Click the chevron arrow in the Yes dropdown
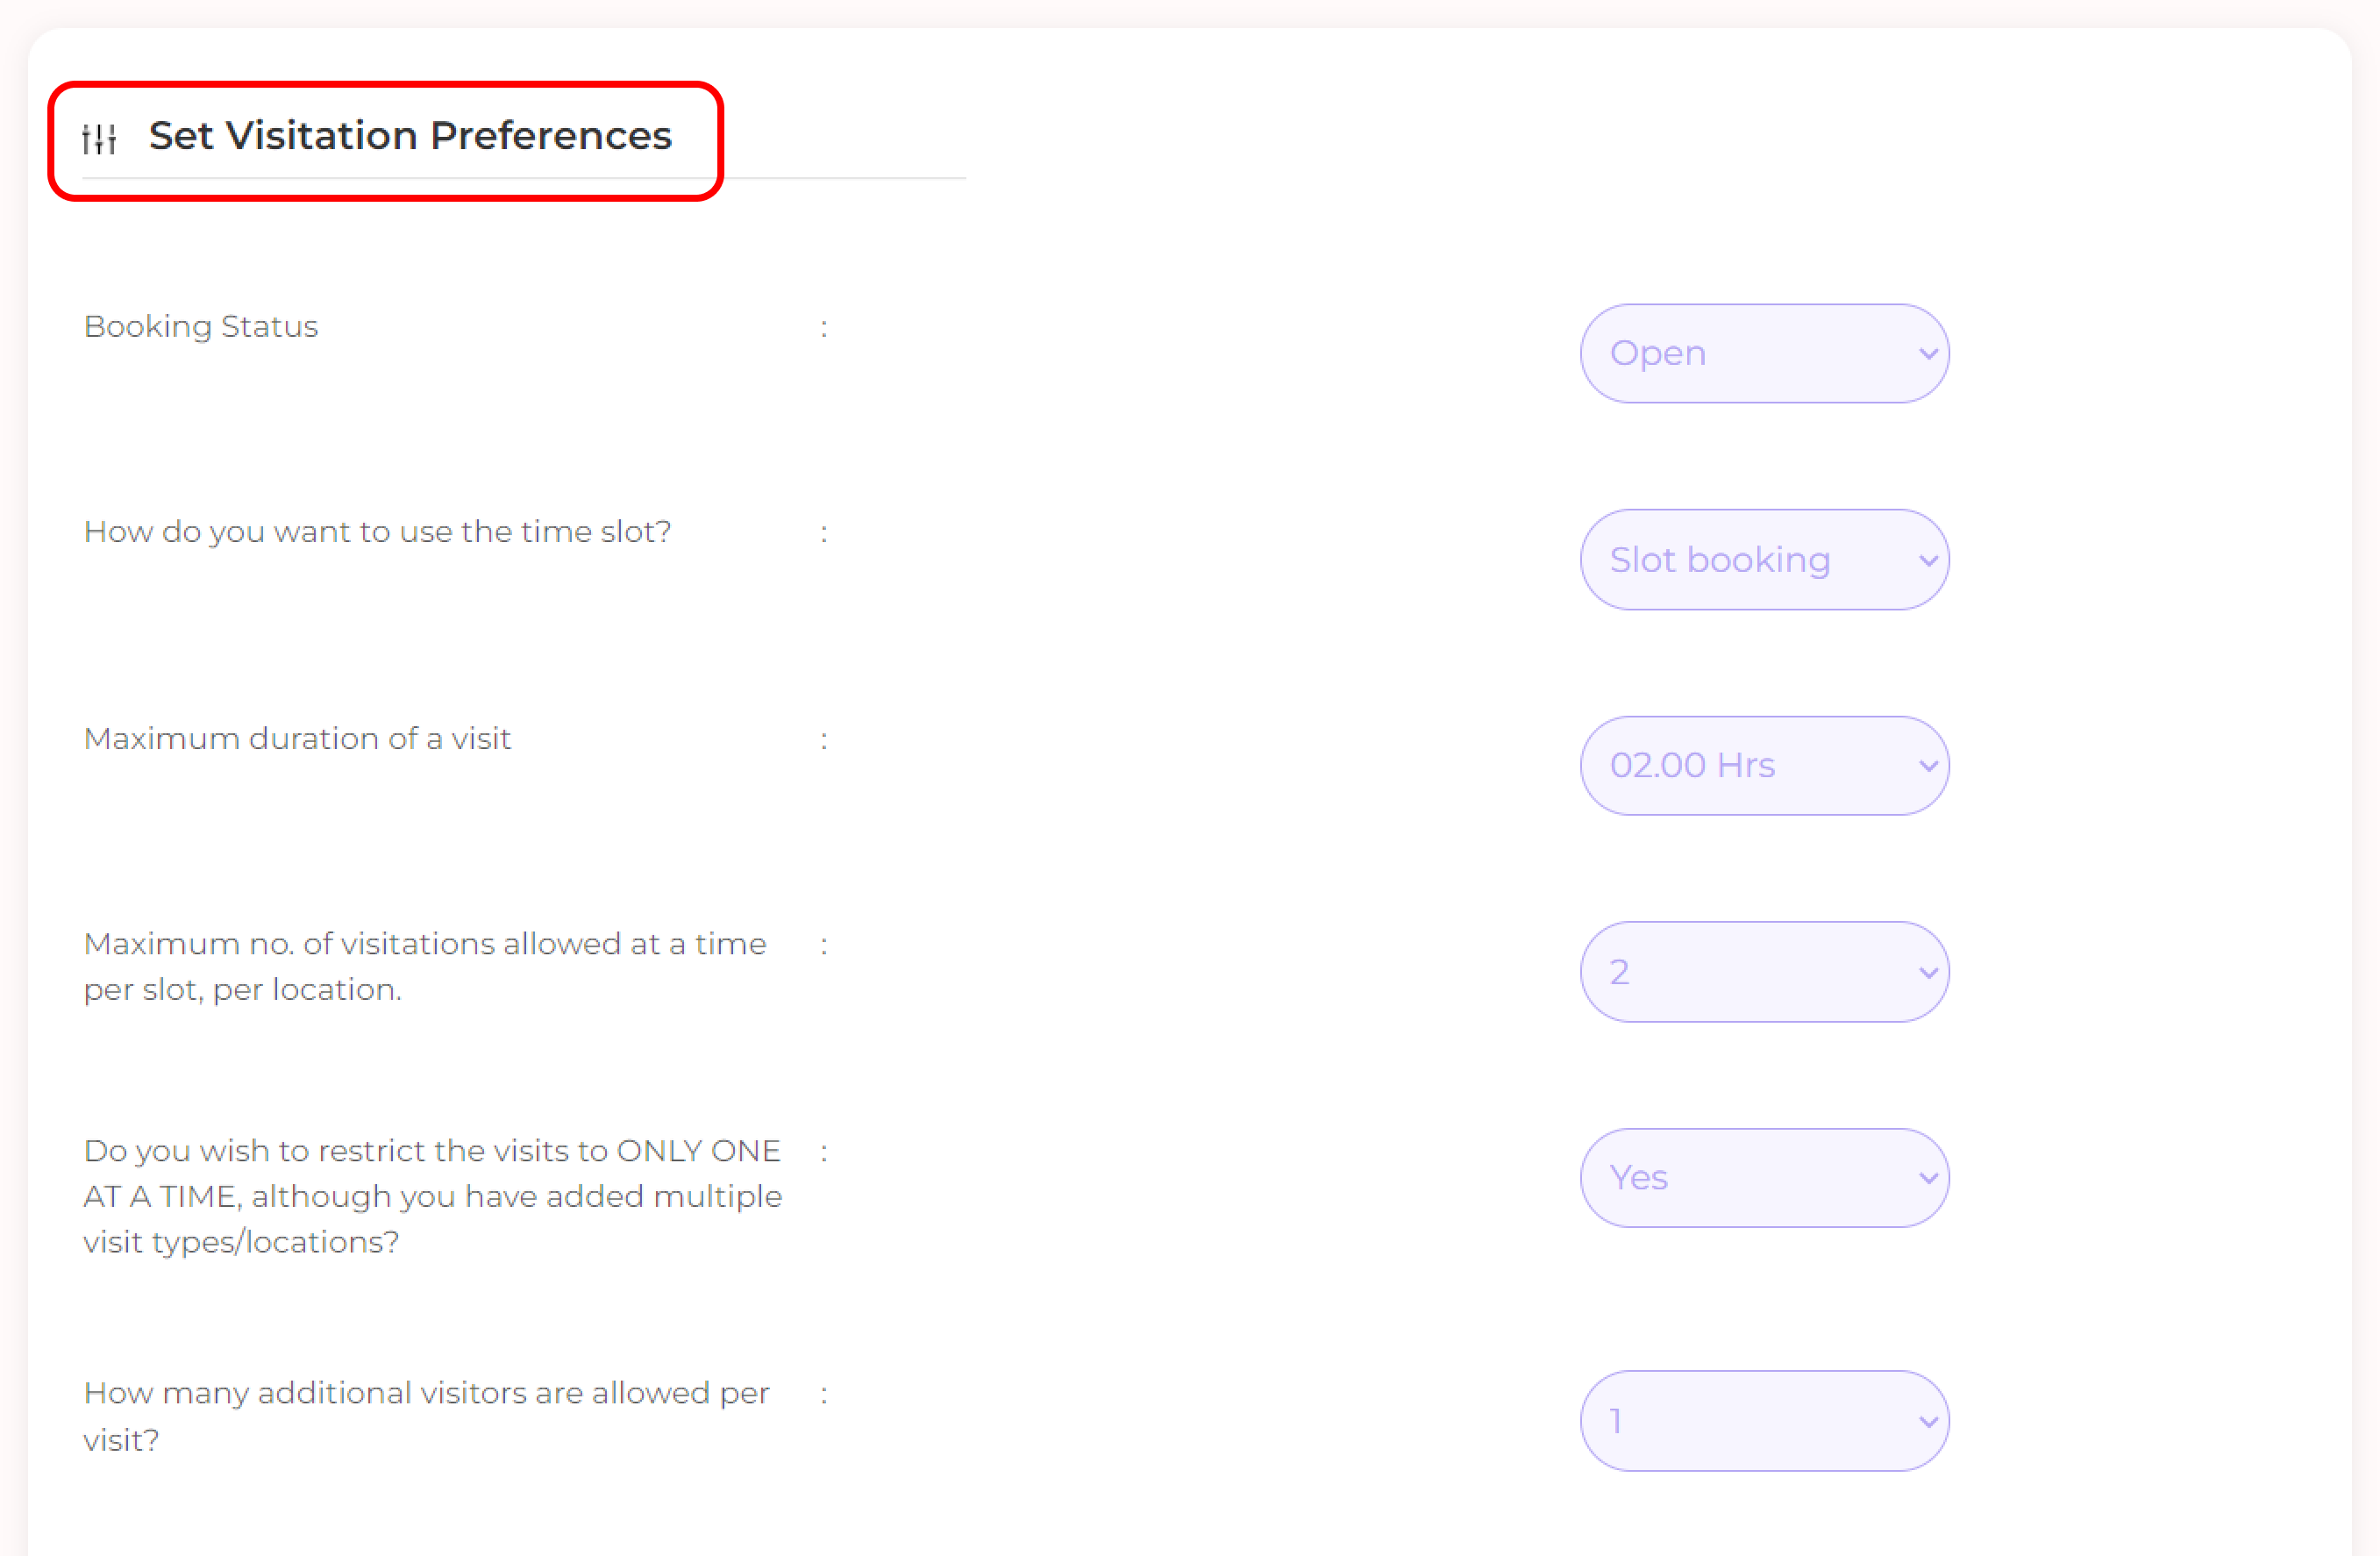This screenshot has height=1556, width=2380. tap(1928, 1179)
